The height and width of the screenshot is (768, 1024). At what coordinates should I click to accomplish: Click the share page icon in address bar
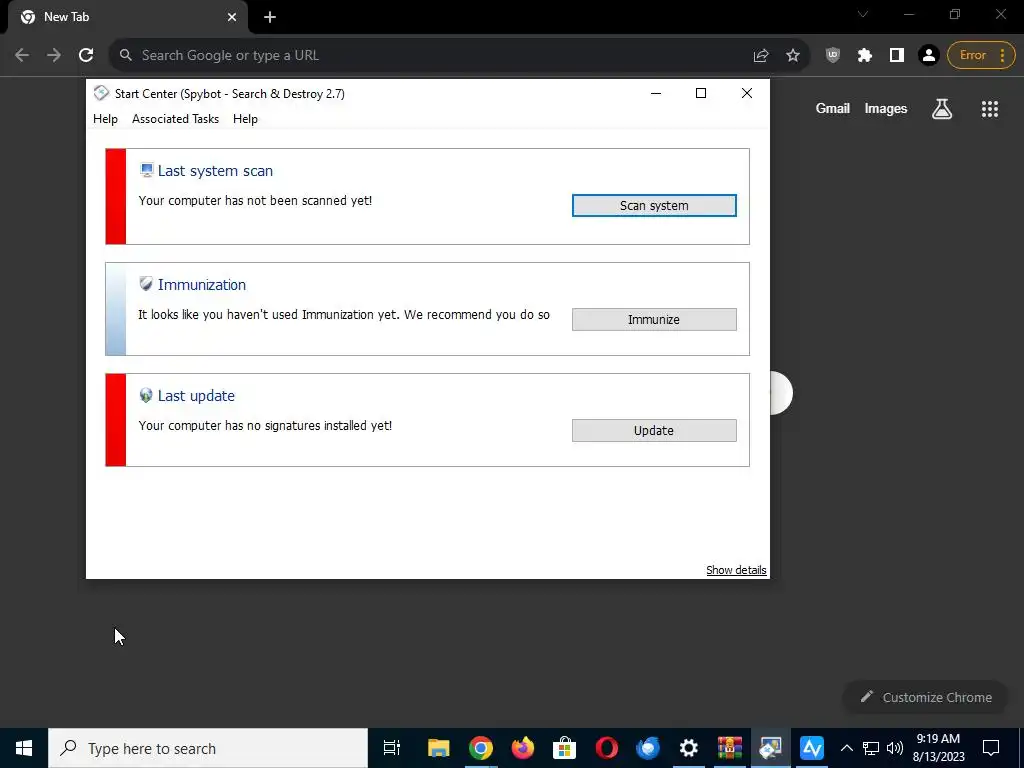tap(761, 56)
